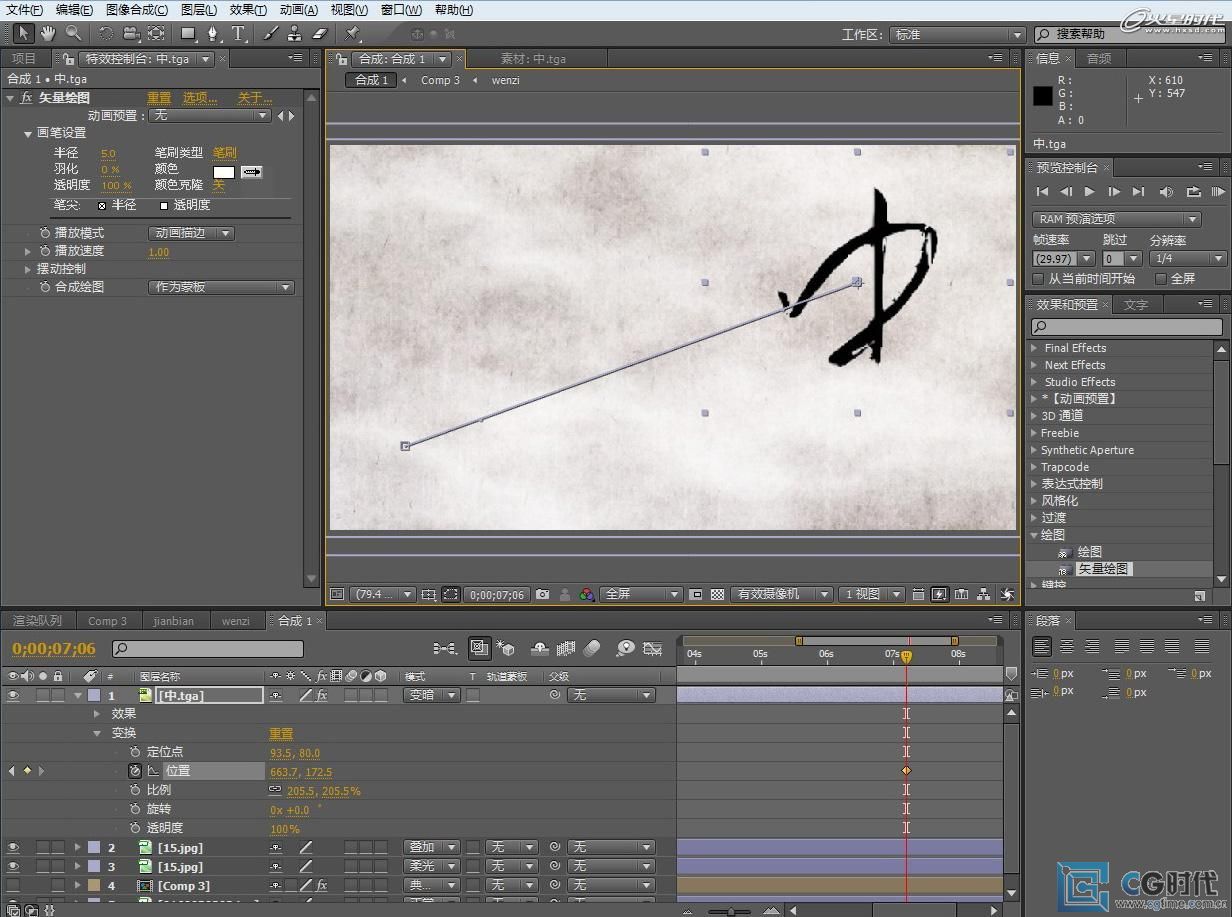Expand the Final Effects category
Image resolution: width=1232 pixels, height=917 pixels.
pos(1035,348)
